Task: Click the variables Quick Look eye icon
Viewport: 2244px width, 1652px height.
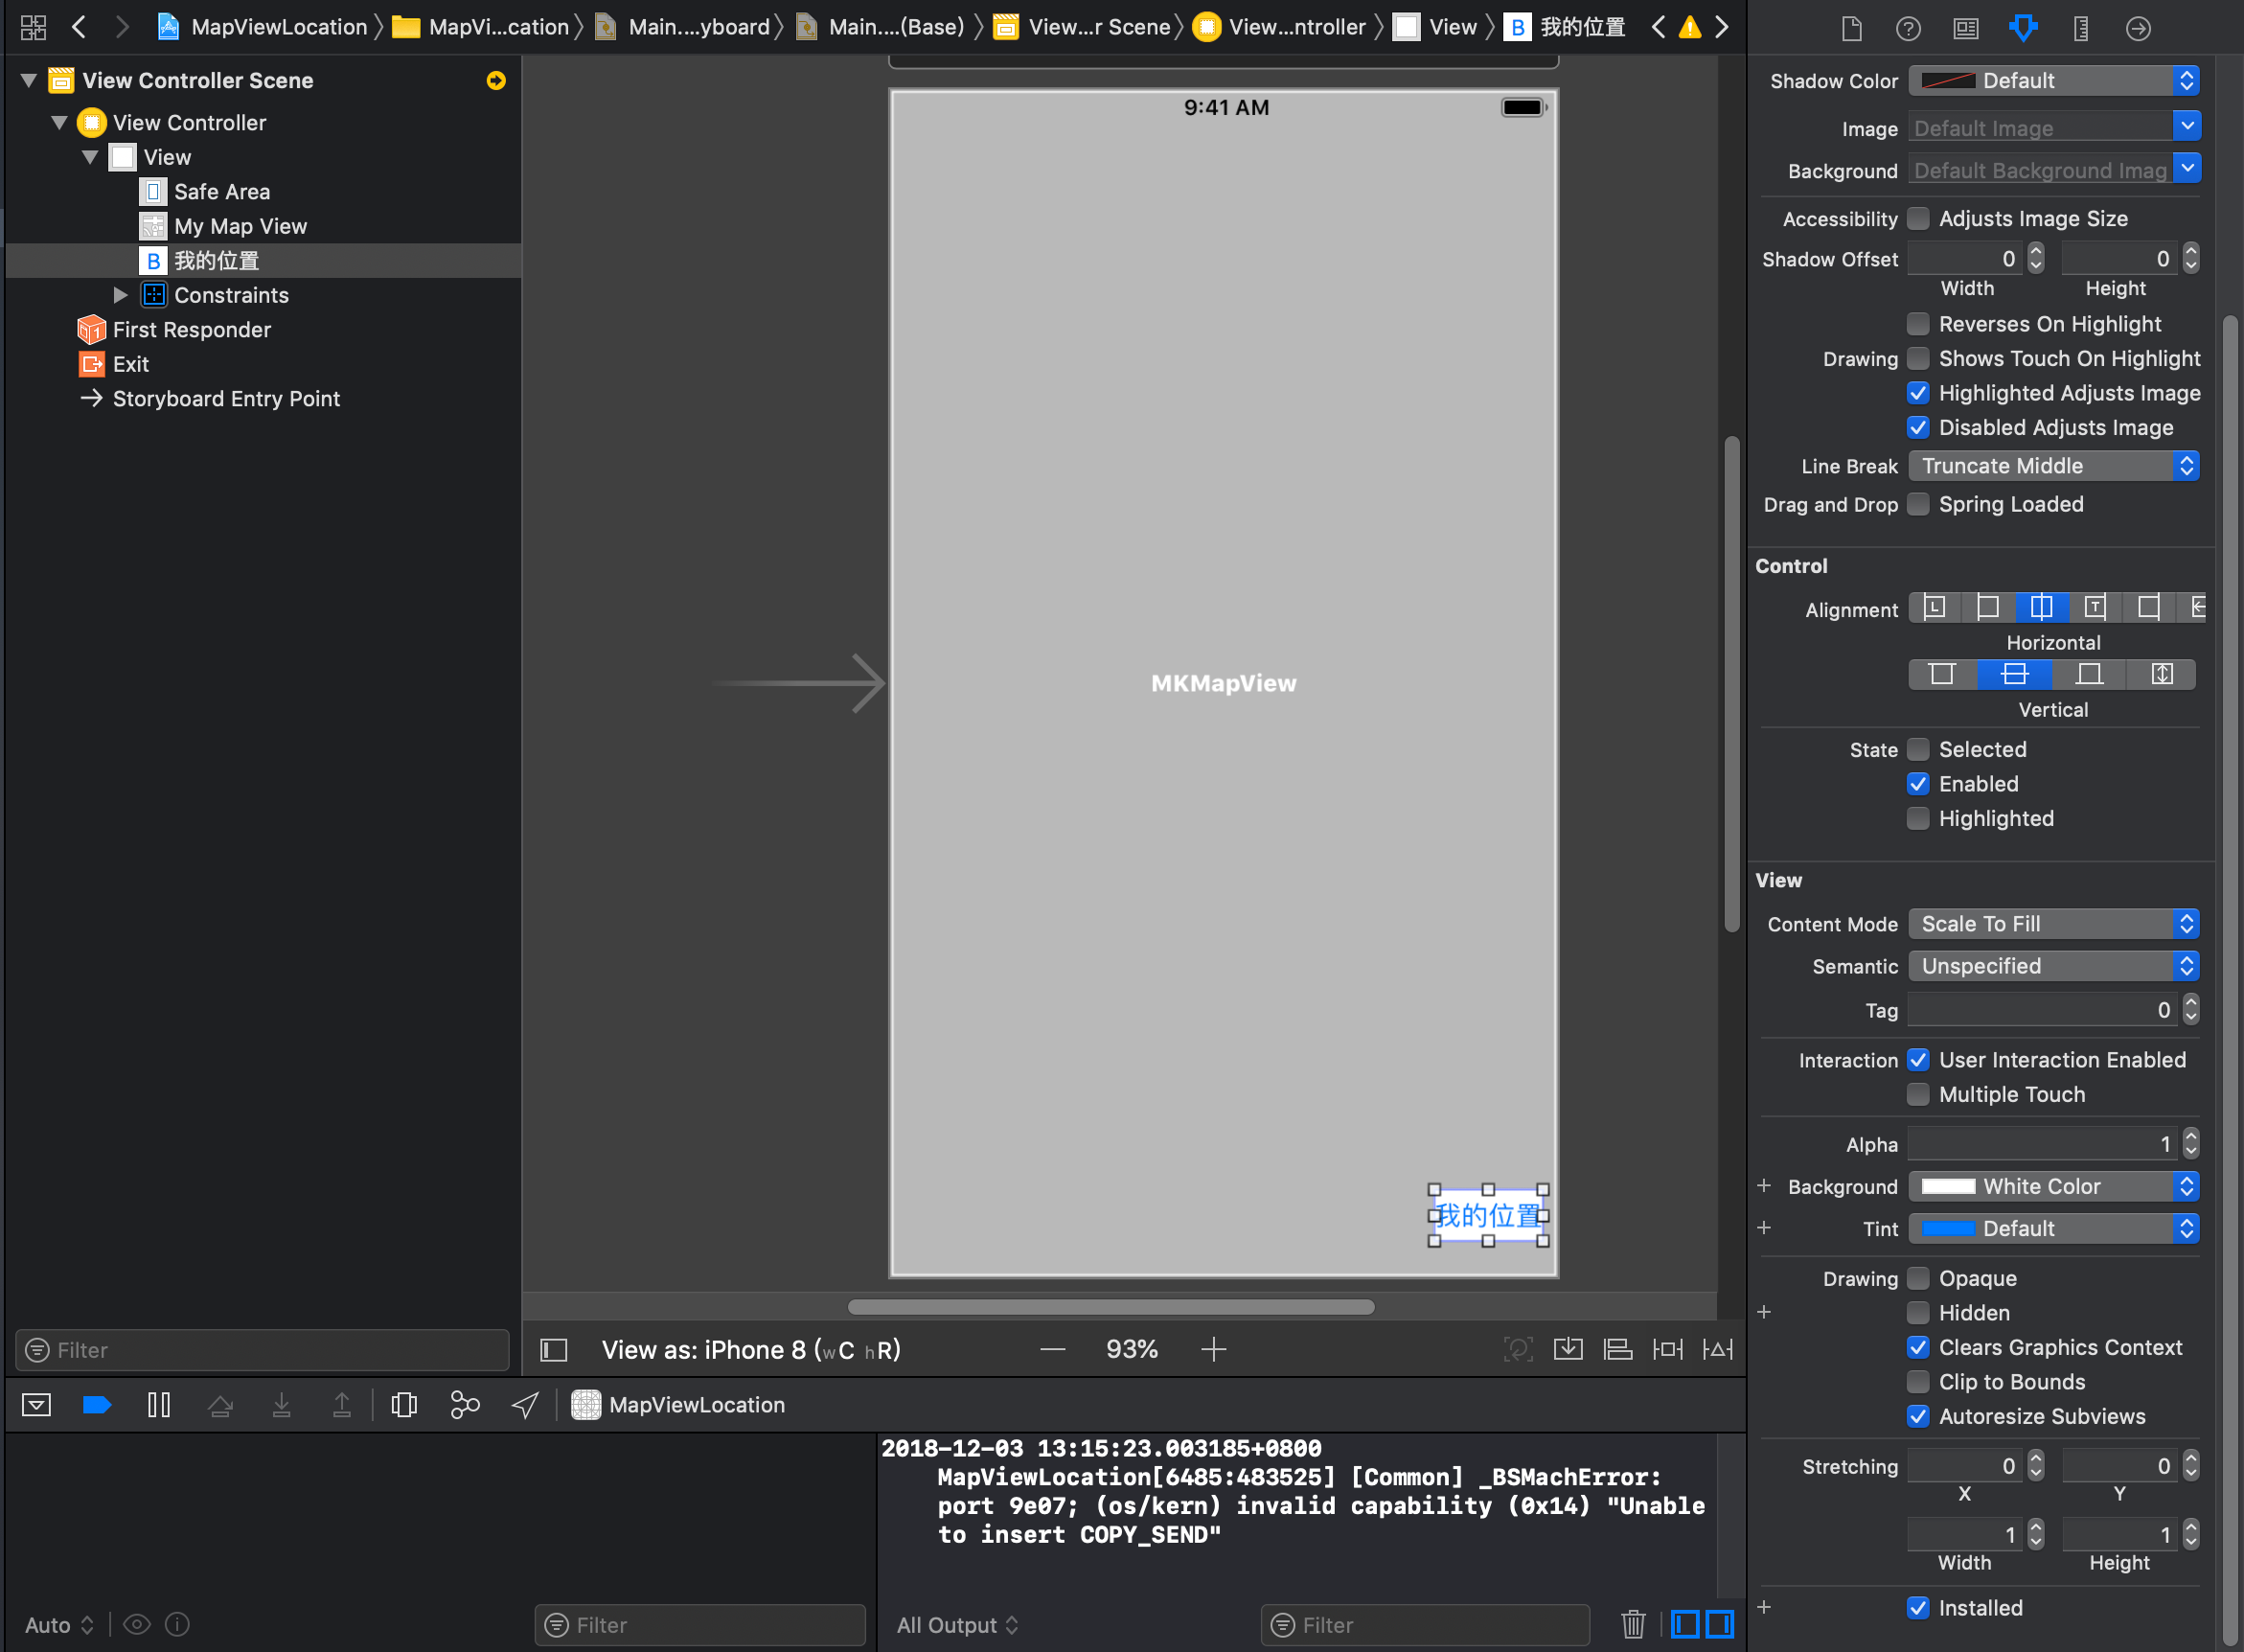Action: [137, 1624]
